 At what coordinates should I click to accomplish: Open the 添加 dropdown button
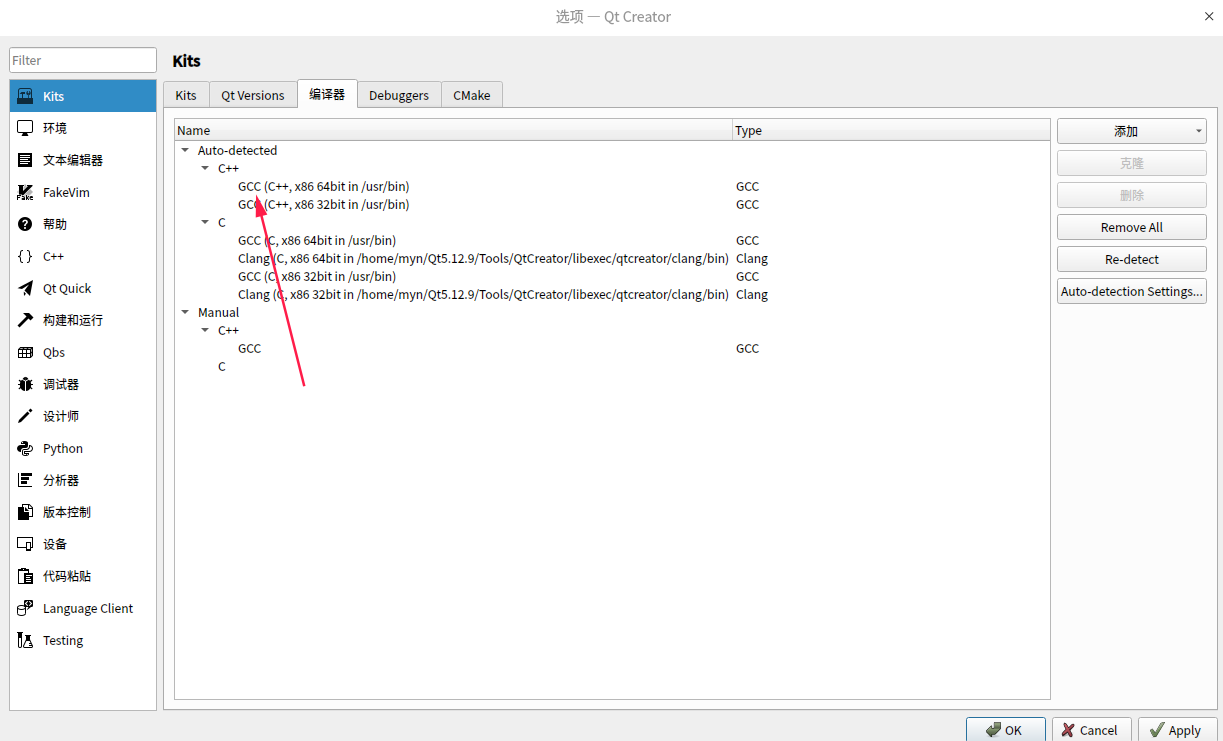(1132, 131)
